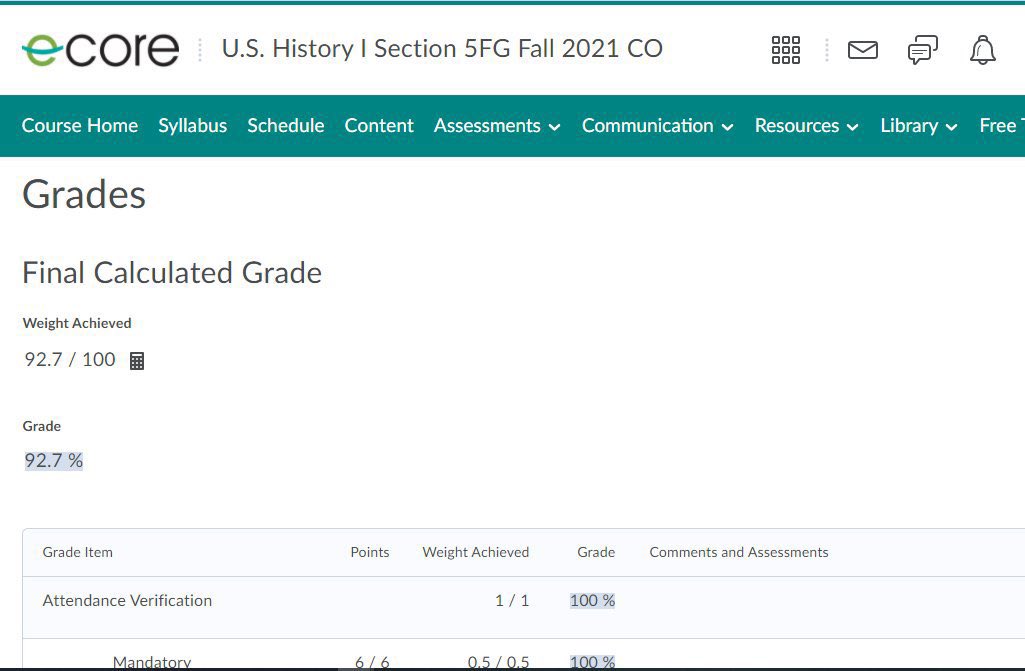Click the Weight Achieved label above 92.7 / 100

[x=77, y=323]
